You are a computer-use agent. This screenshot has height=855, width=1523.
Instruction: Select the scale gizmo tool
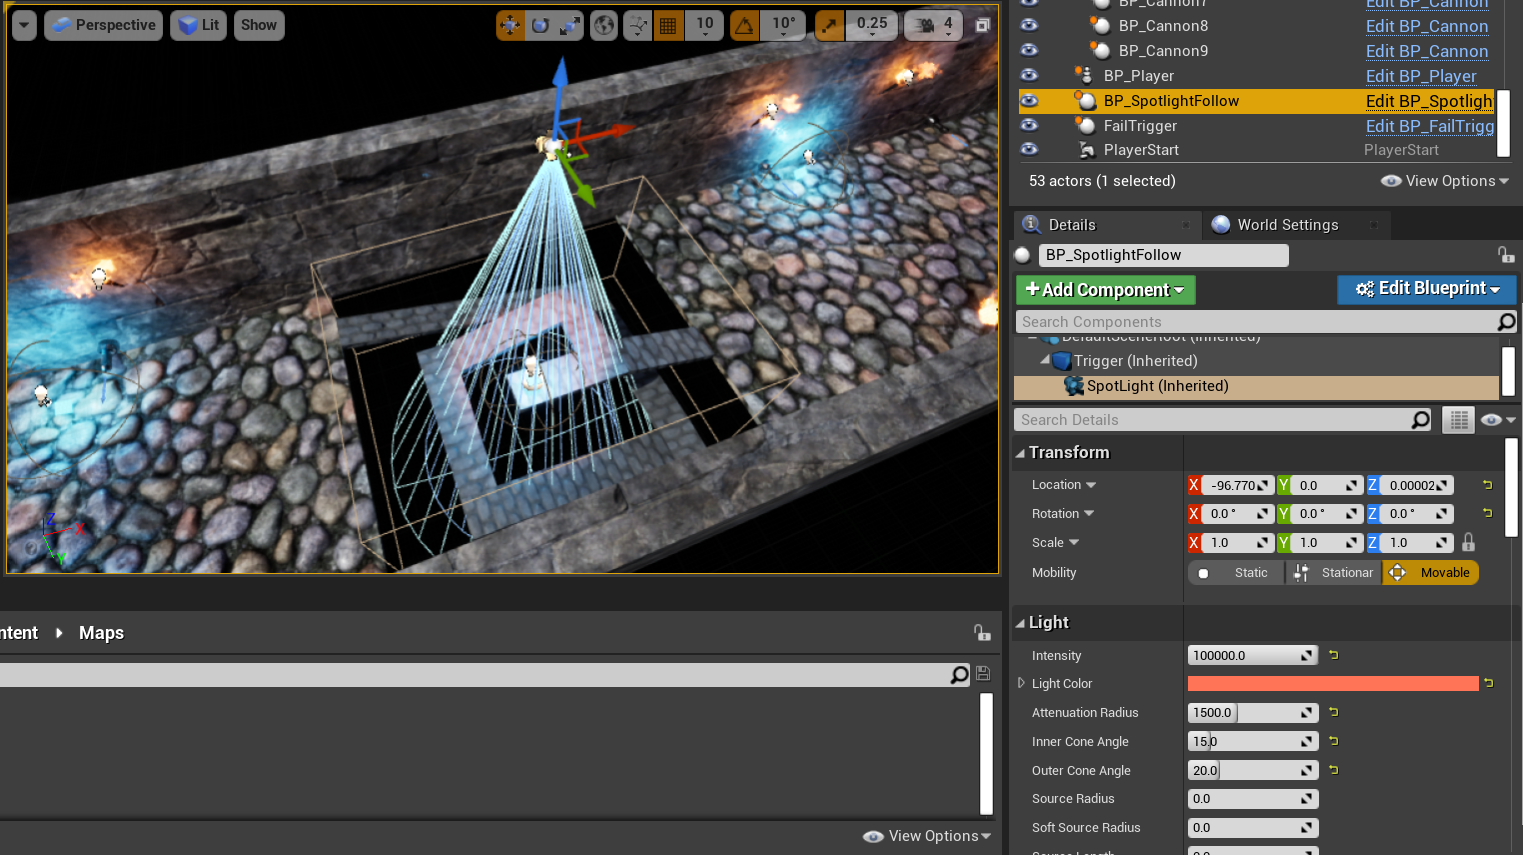click(570, 25)
